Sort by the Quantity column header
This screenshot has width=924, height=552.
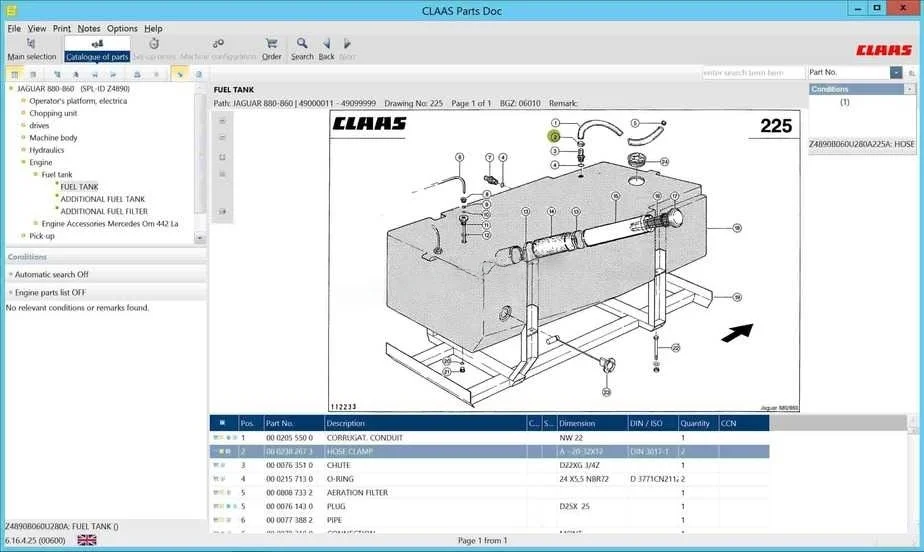[x=698, y=423]
